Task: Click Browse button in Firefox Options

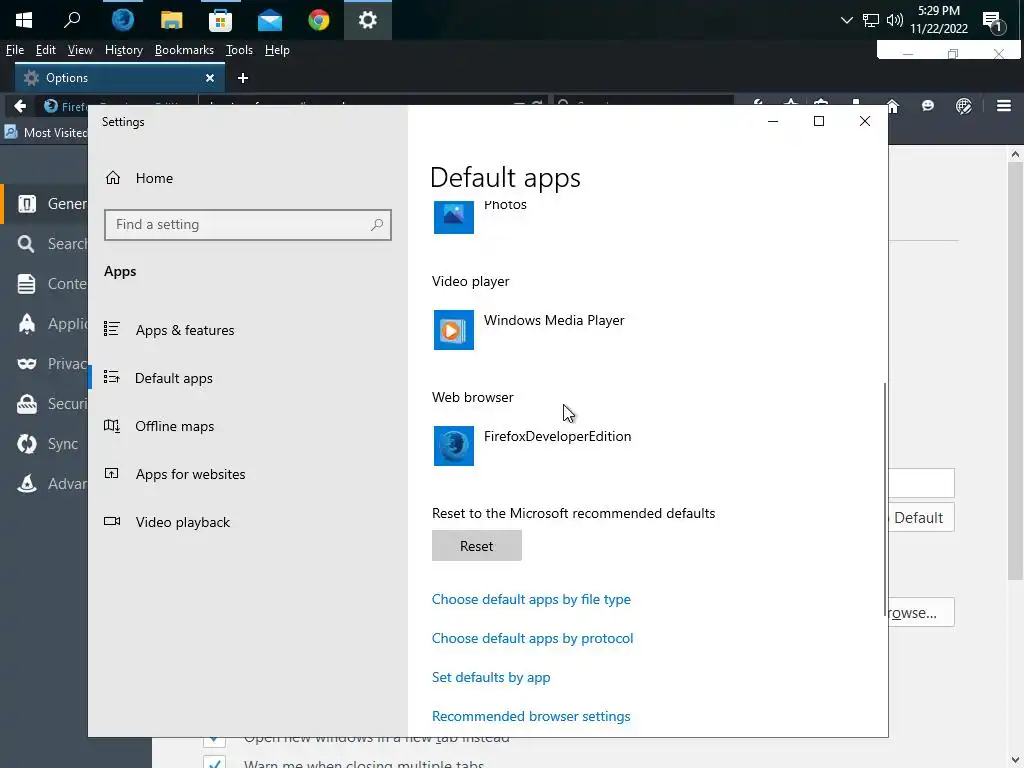Action: (x=921, y=613)
